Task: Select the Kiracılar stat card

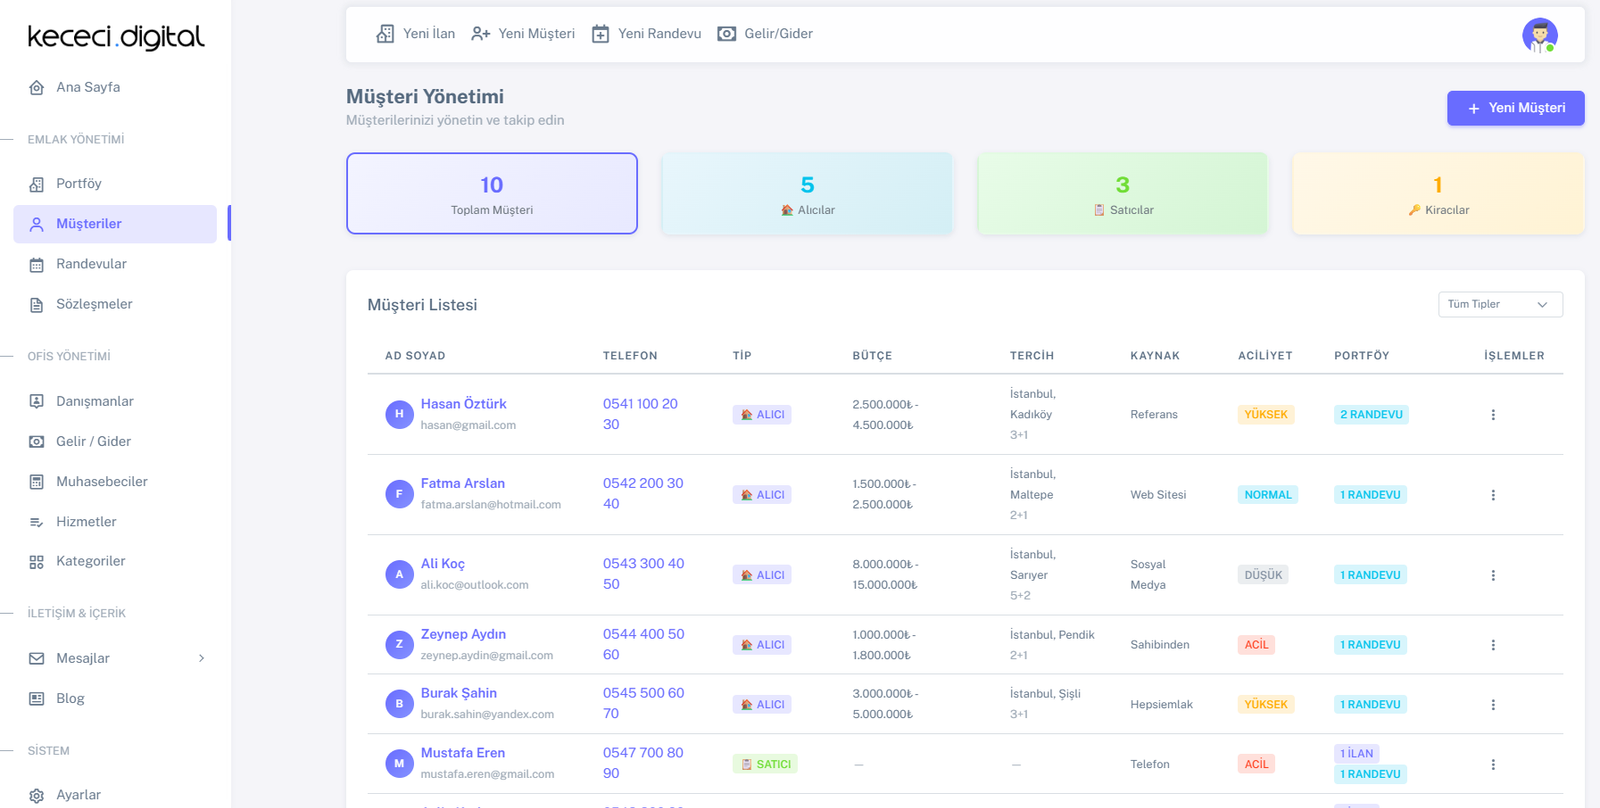Action: pos(1438,194)
